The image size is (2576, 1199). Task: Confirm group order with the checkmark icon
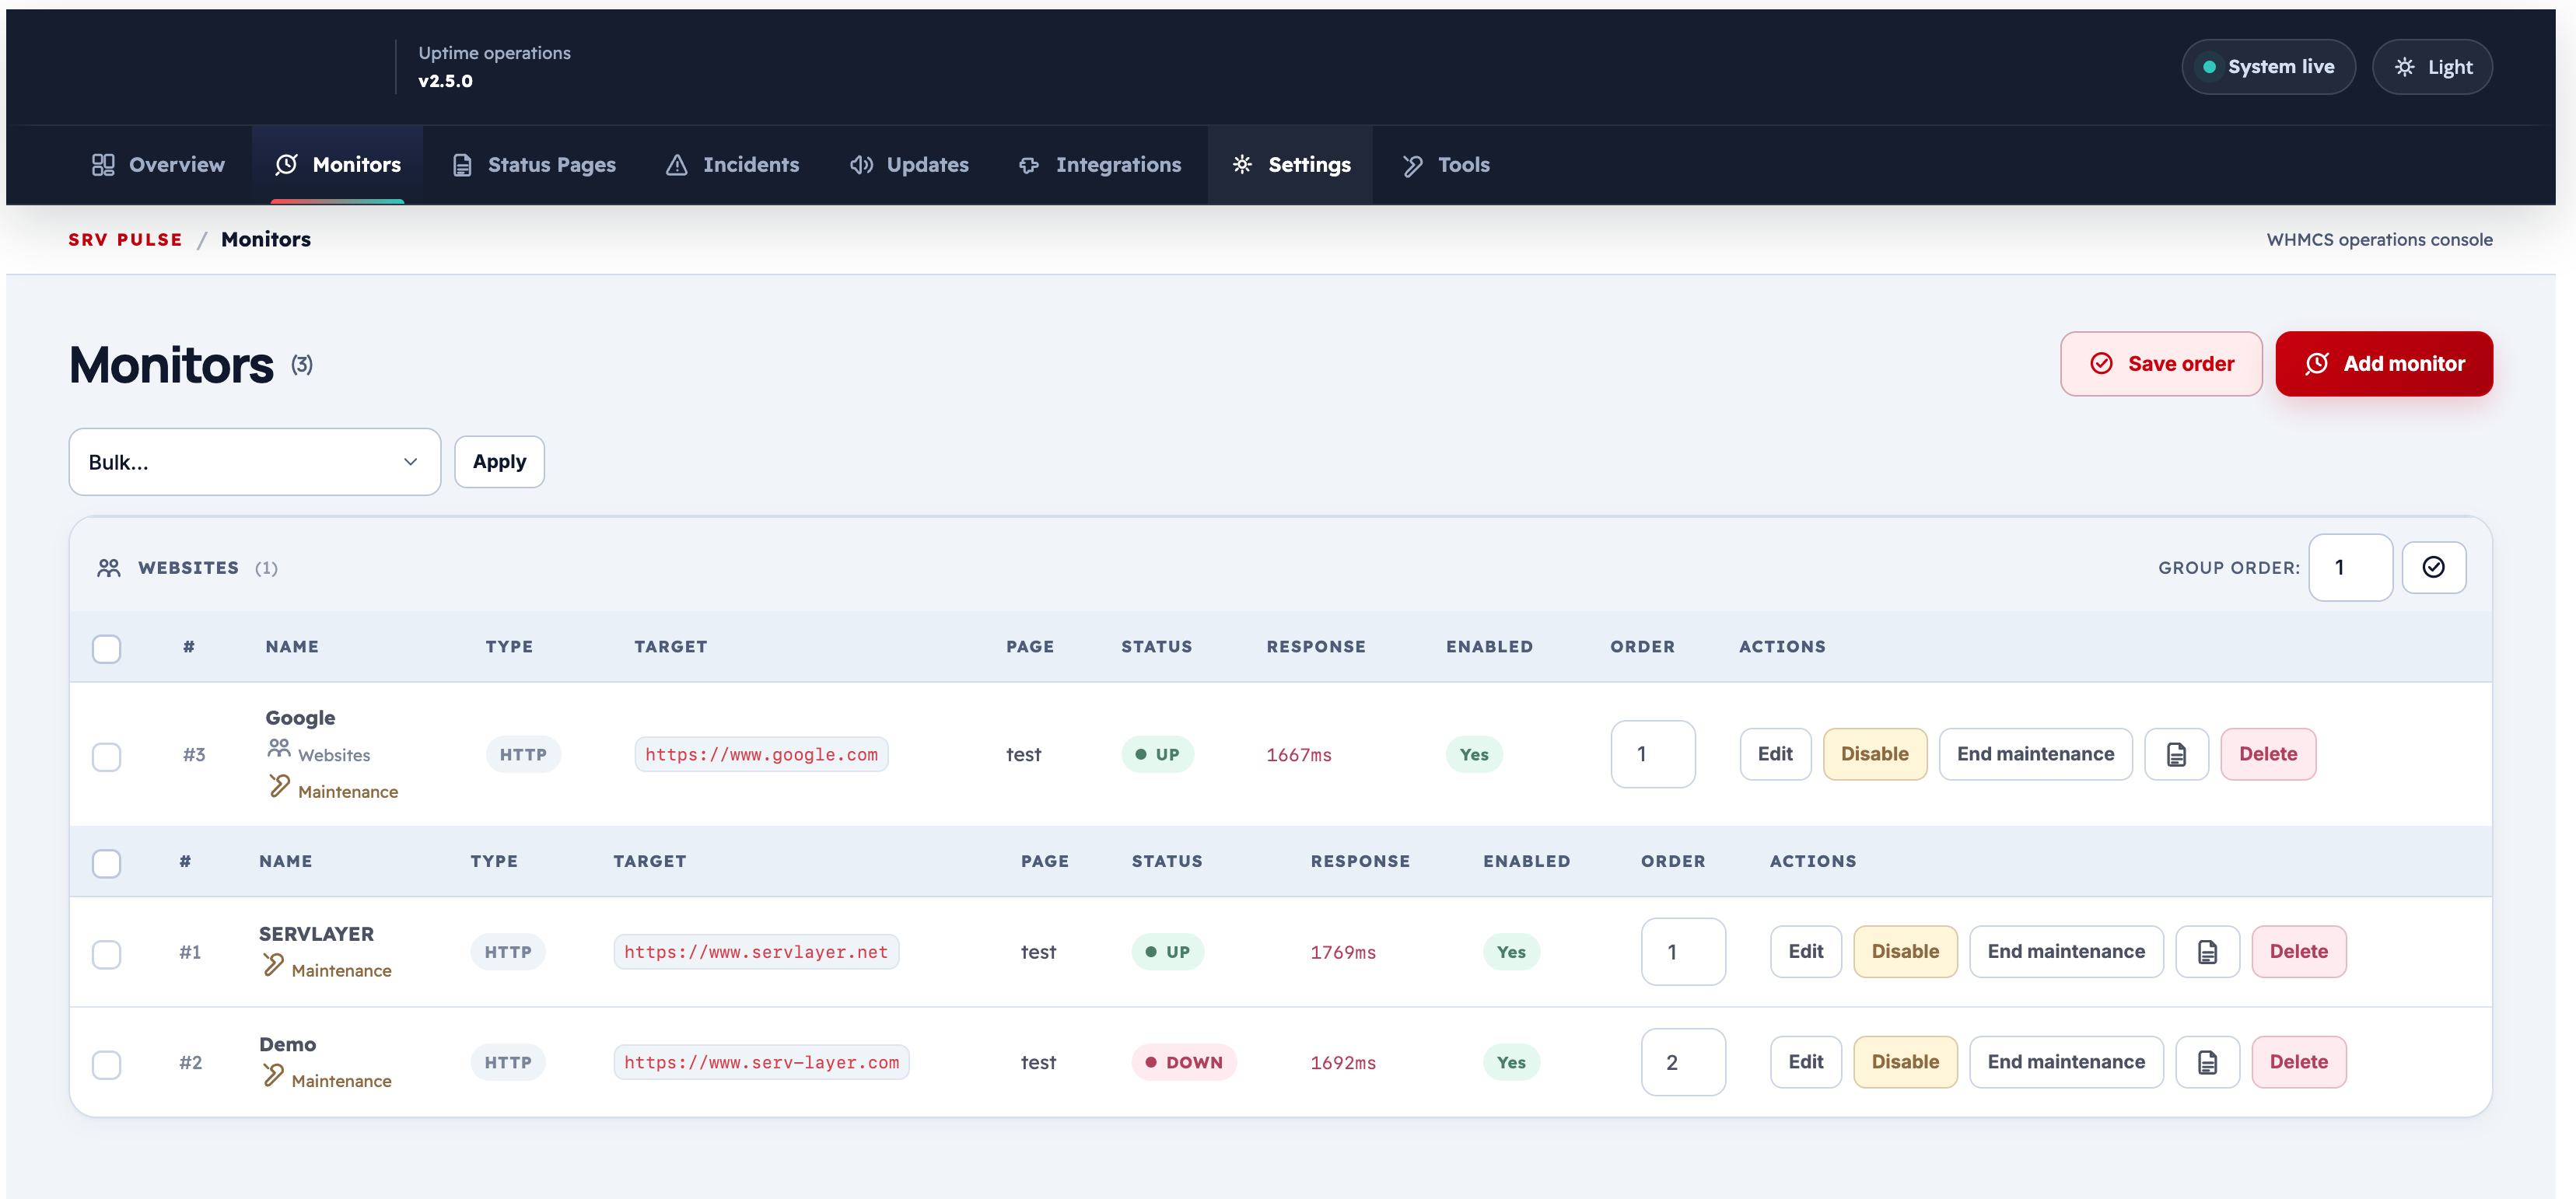click(x=2433, y=567)
